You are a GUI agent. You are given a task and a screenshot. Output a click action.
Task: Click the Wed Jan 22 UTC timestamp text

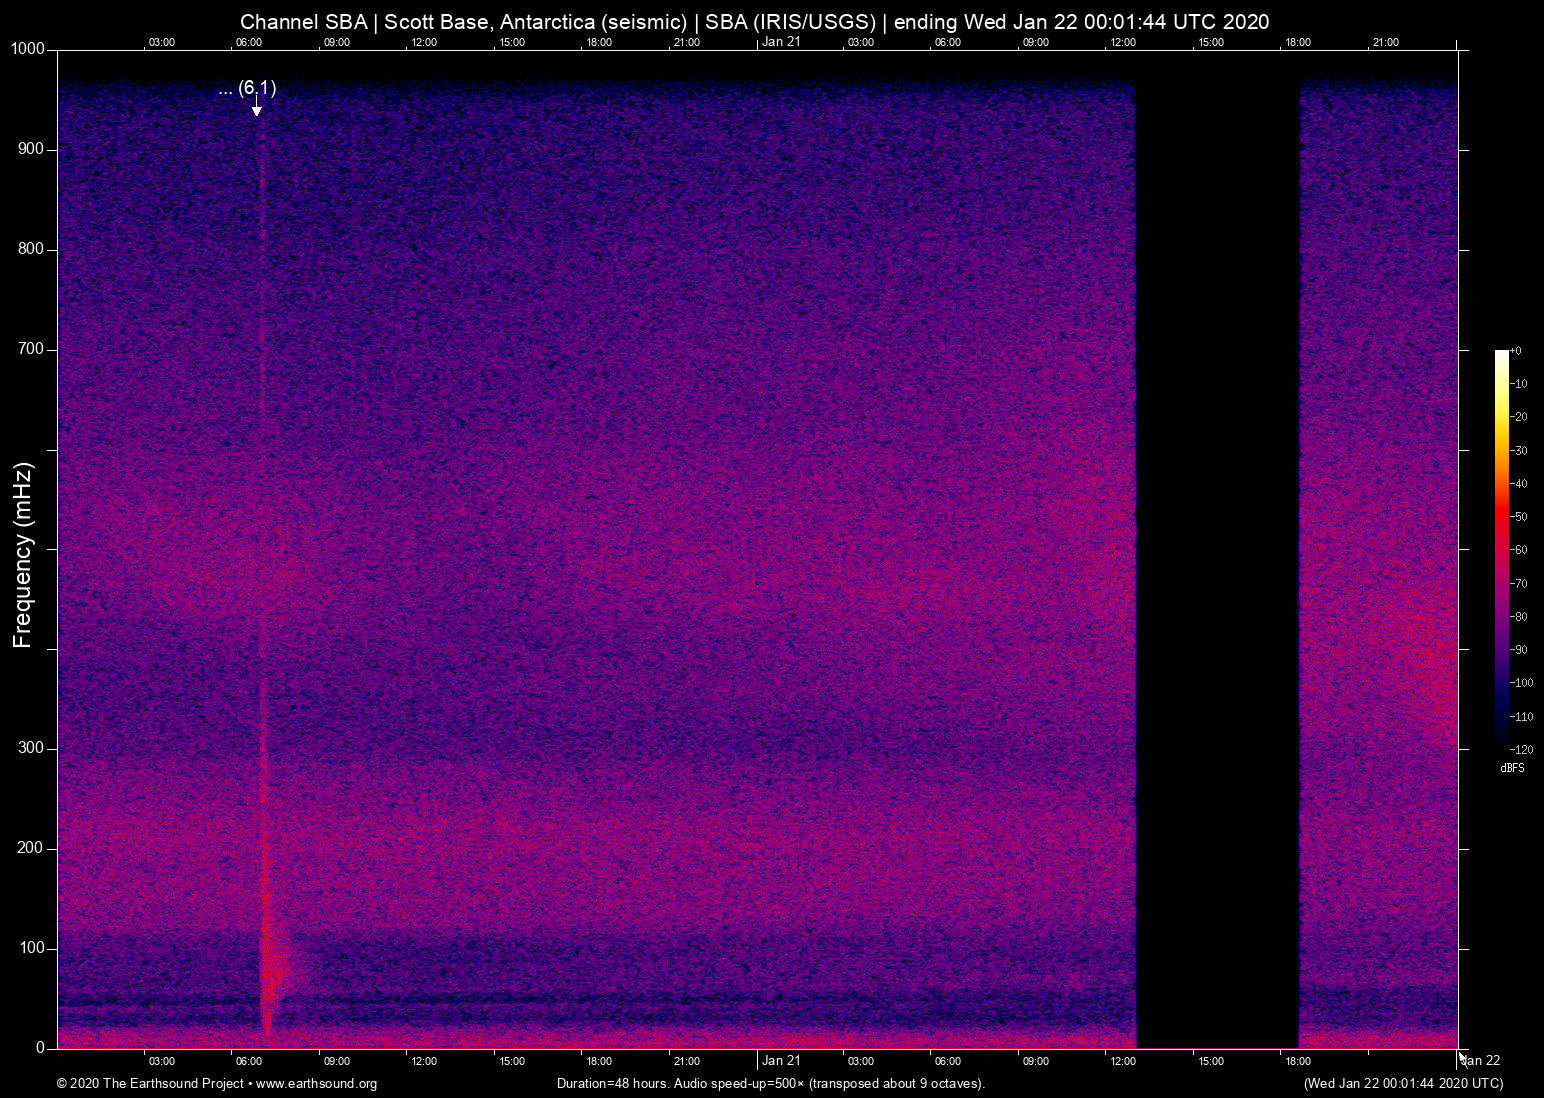[1403, 1083]
